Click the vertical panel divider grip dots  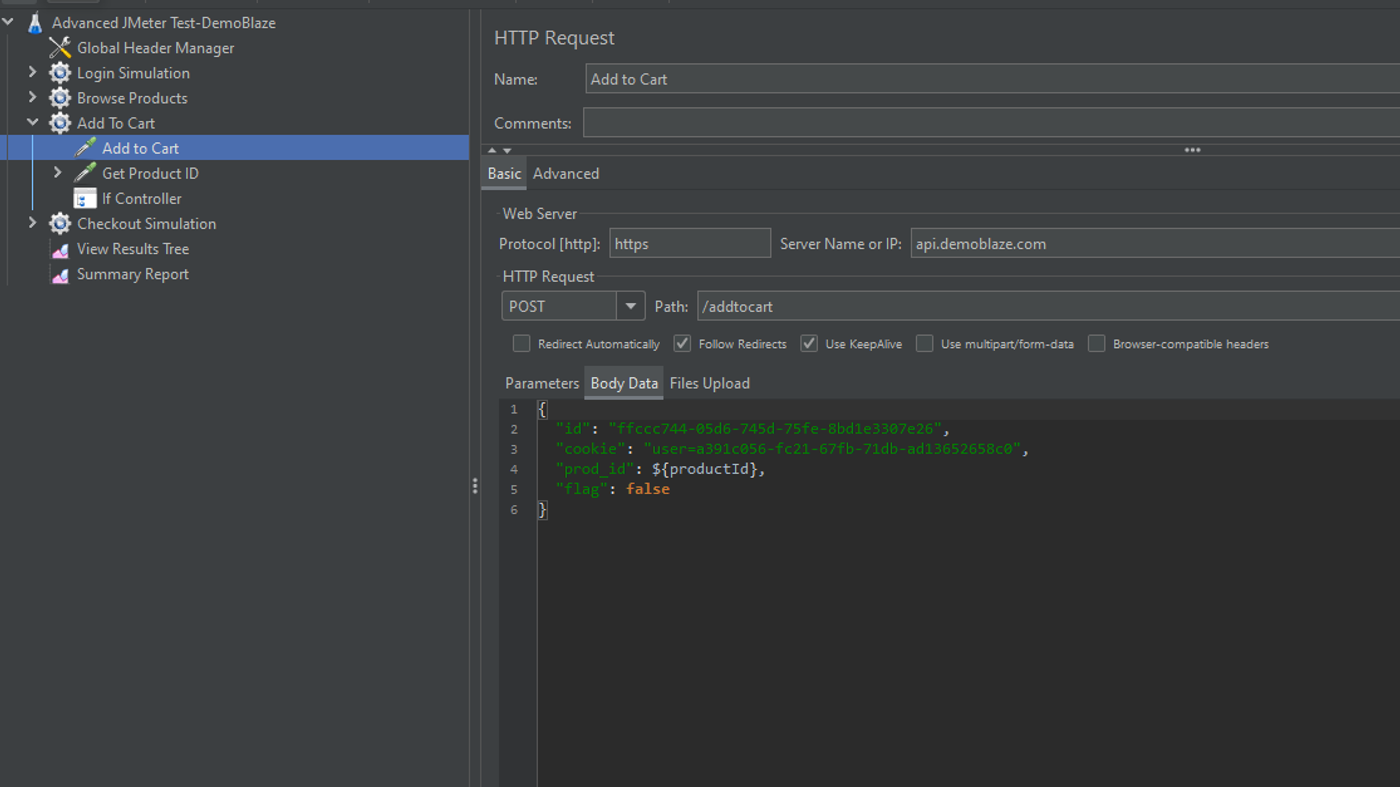click(474, 486)
